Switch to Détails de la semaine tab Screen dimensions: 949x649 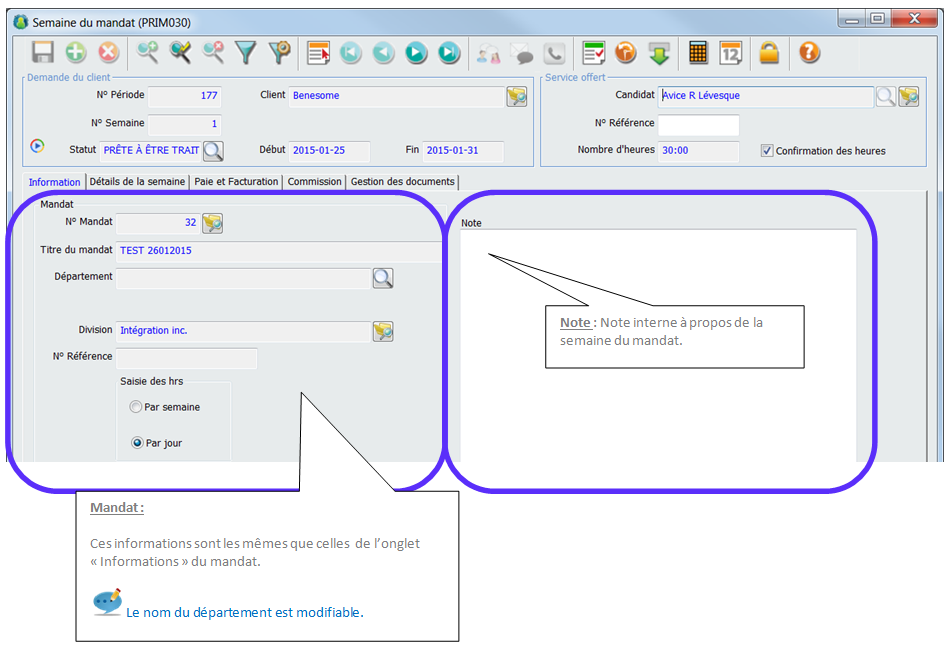click(x=137, y=182)
